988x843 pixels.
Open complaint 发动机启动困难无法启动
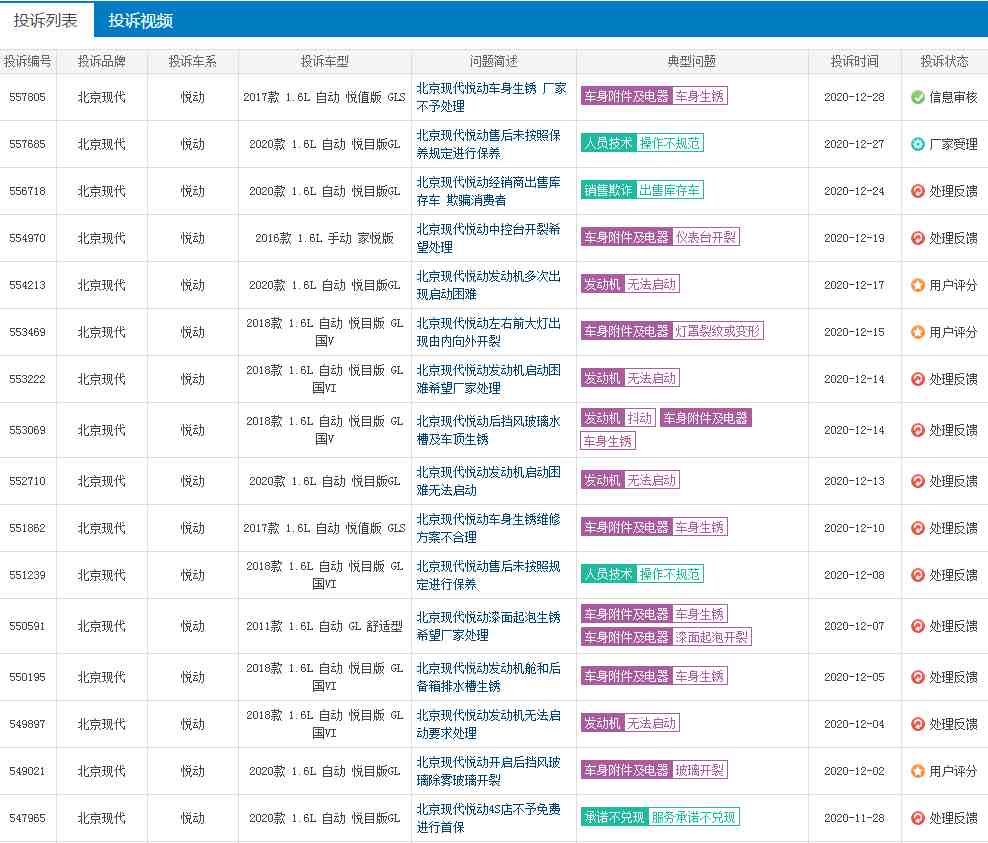(x=488, y=481)
